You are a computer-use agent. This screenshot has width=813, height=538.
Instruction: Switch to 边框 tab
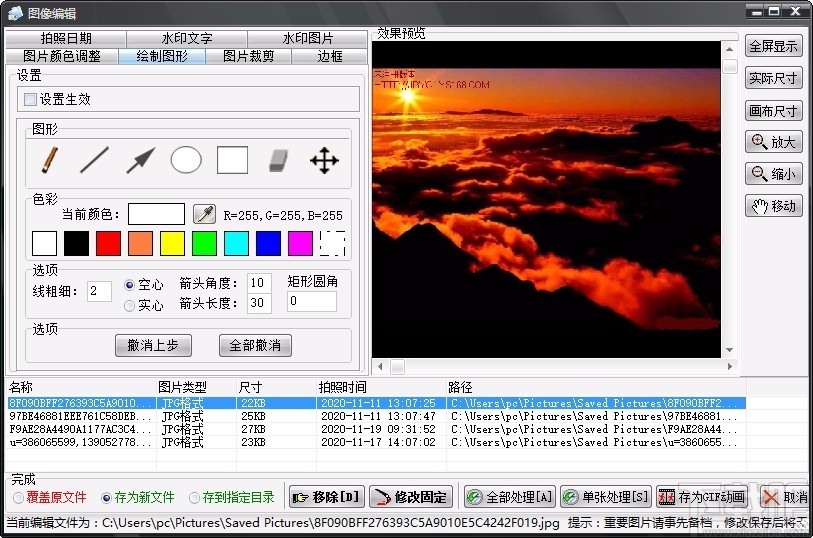click(330, 56)
